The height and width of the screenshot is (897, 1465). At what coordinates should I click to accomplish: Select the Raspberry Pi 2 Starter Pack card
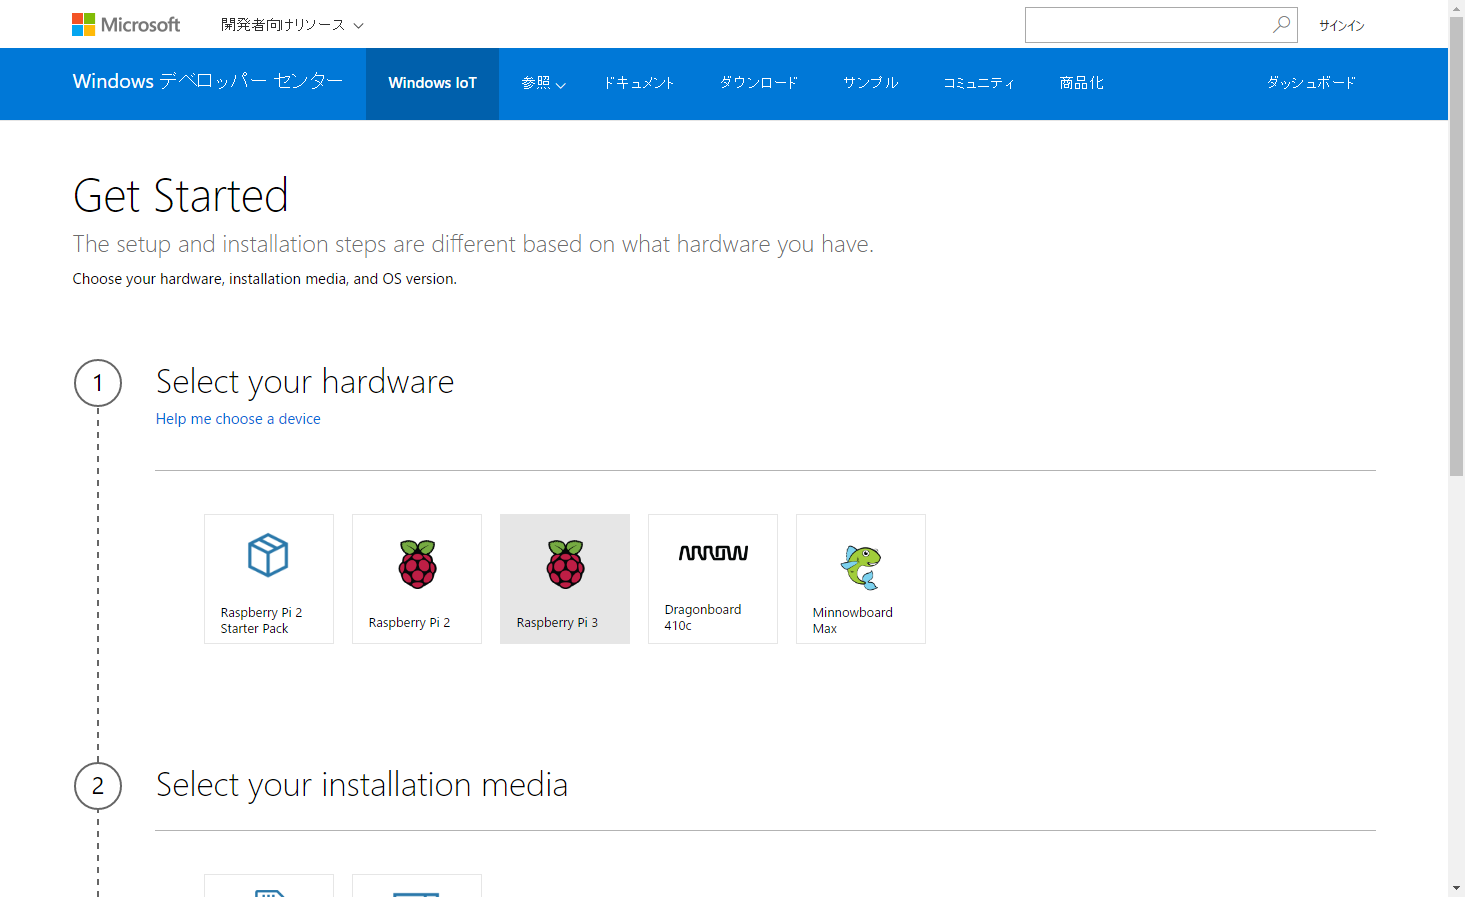(x=269, y=579)
